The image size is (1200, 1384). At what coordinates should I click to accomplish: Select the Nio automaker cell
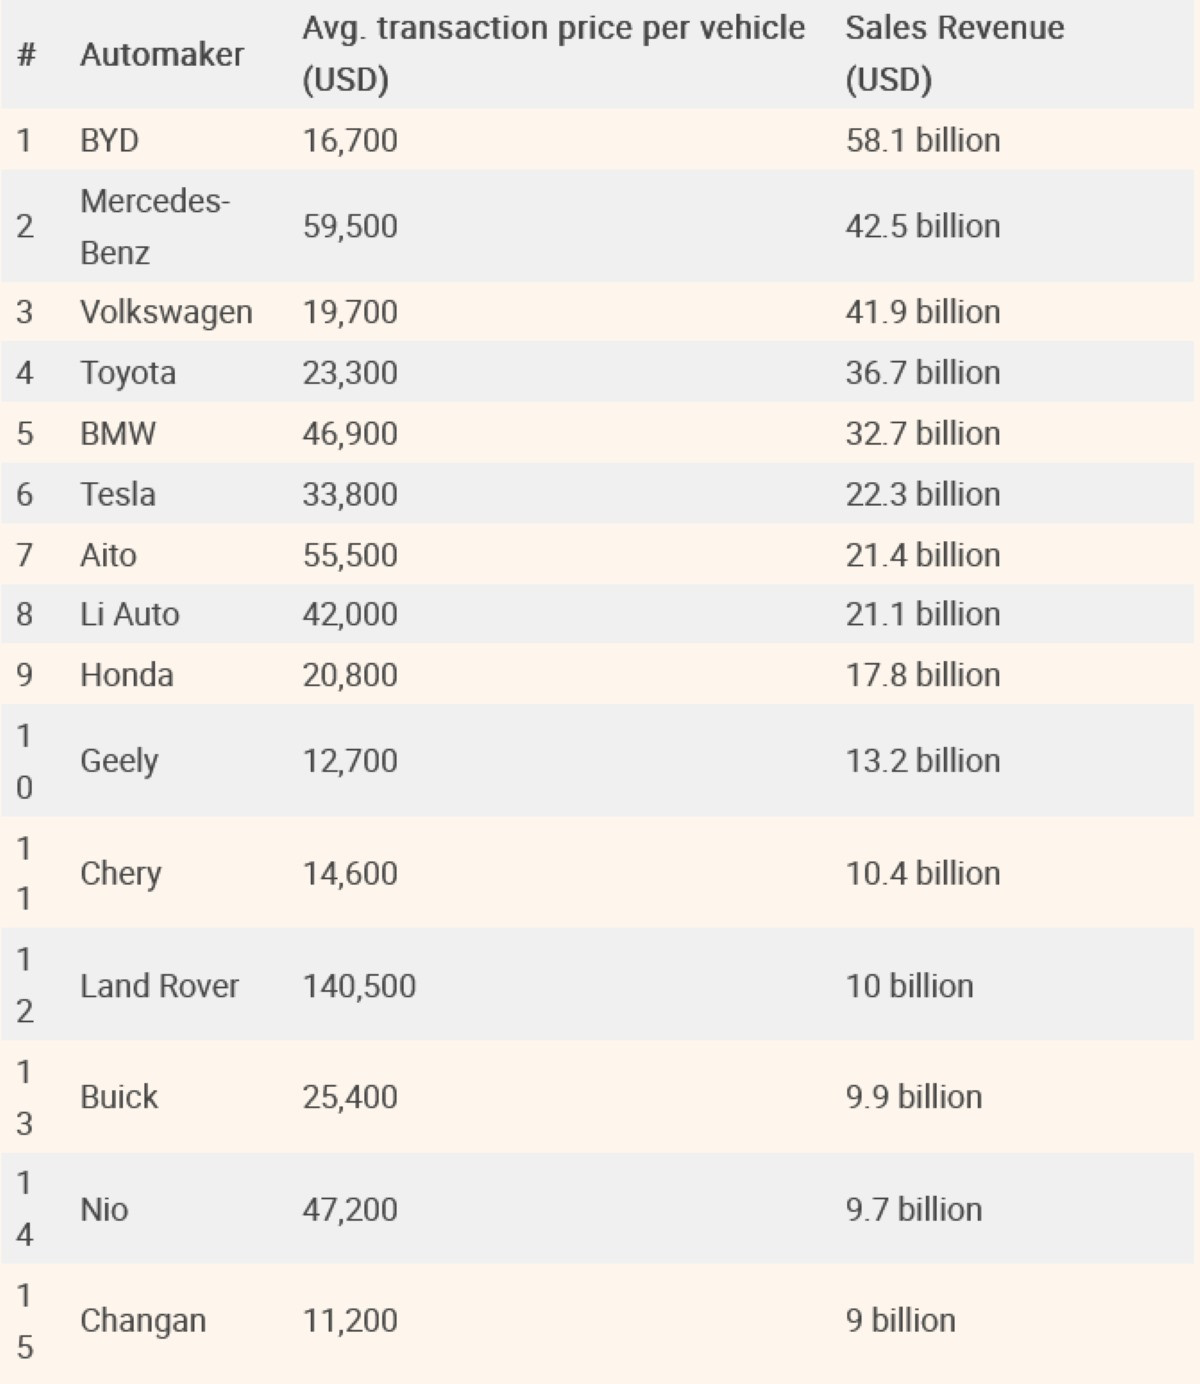tap(104, 1209)
